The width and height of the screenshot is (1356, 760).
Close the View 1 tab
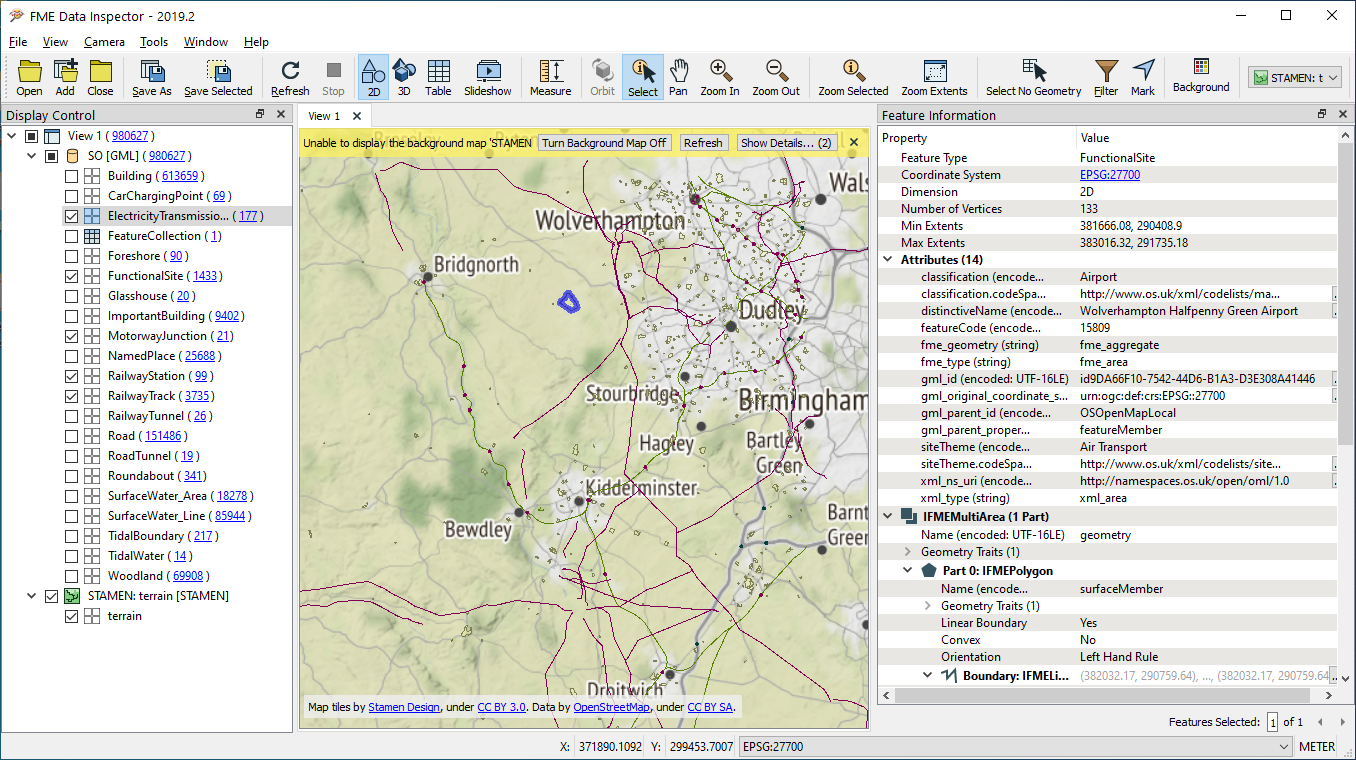tap(357, 116)
